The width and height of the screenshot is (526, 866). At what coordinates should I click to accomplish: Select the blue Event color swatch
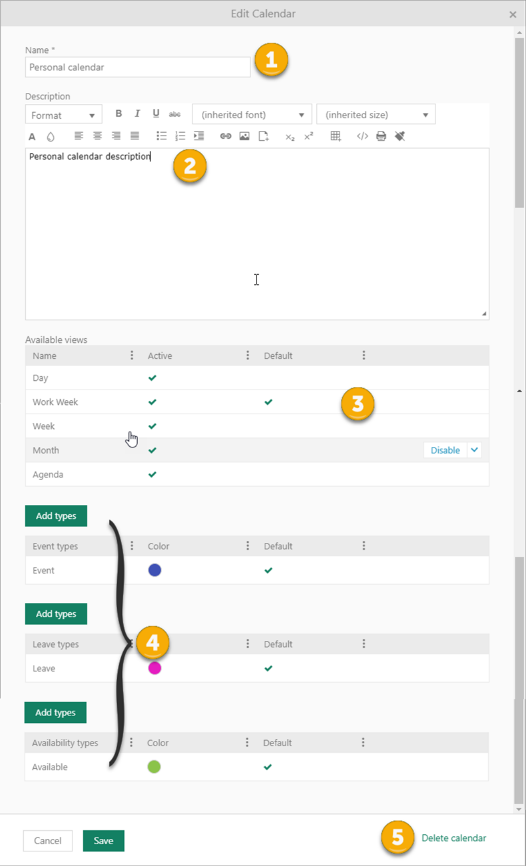coord(155,570)
